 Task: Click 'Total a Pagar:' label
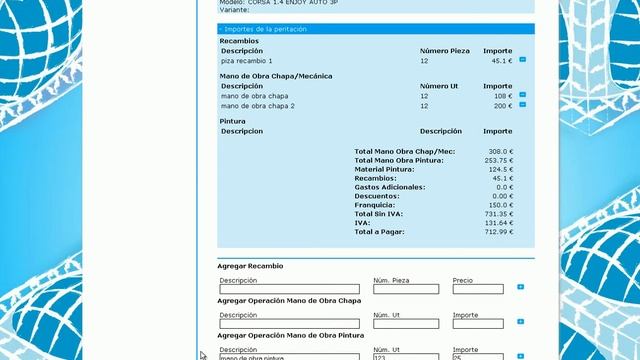click(x=379, y=232)
